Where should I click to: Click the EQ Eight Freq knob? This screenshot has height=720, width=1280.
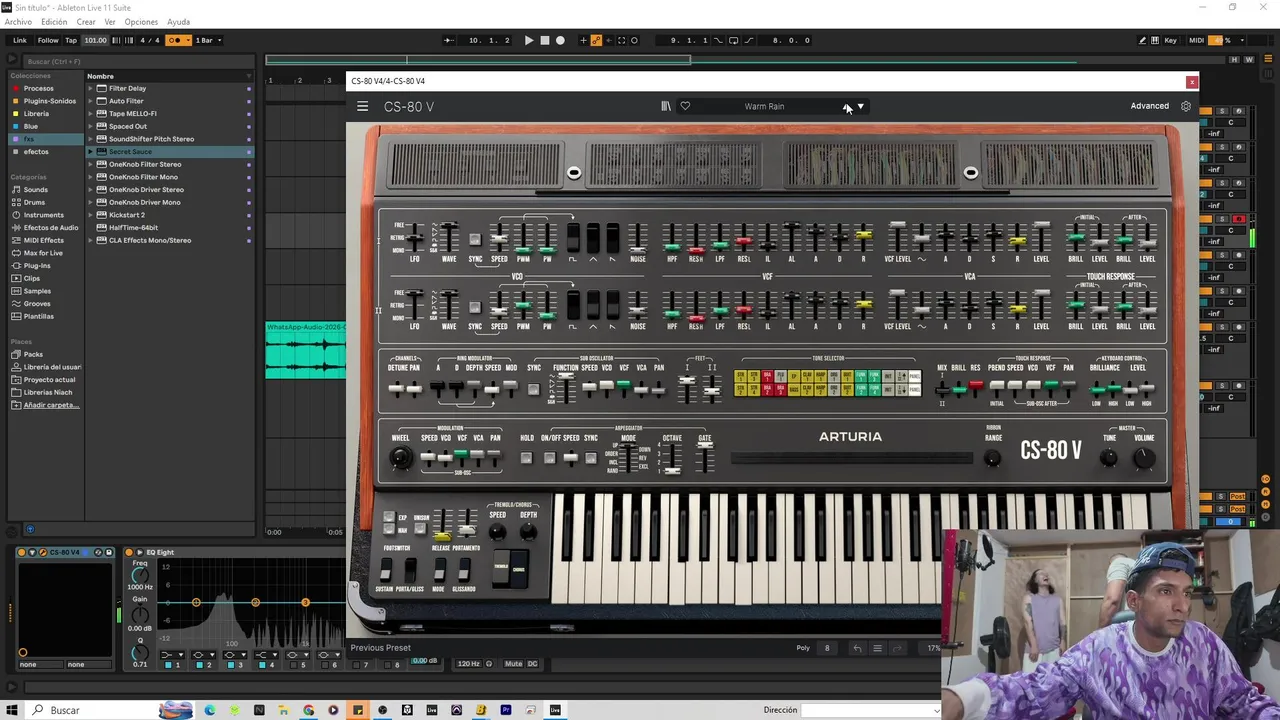point(140,576)
